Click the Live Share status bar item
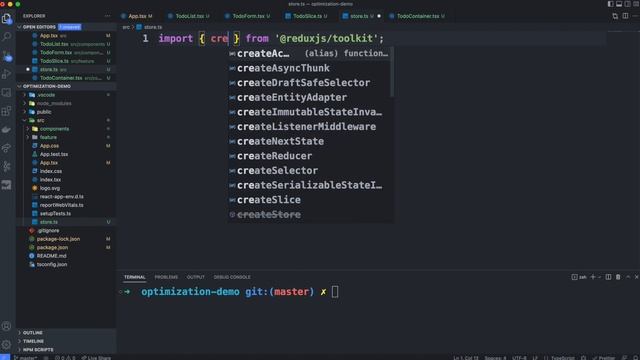Image resolution: width=640 pixels, height=360 pixels. [96, 358]
